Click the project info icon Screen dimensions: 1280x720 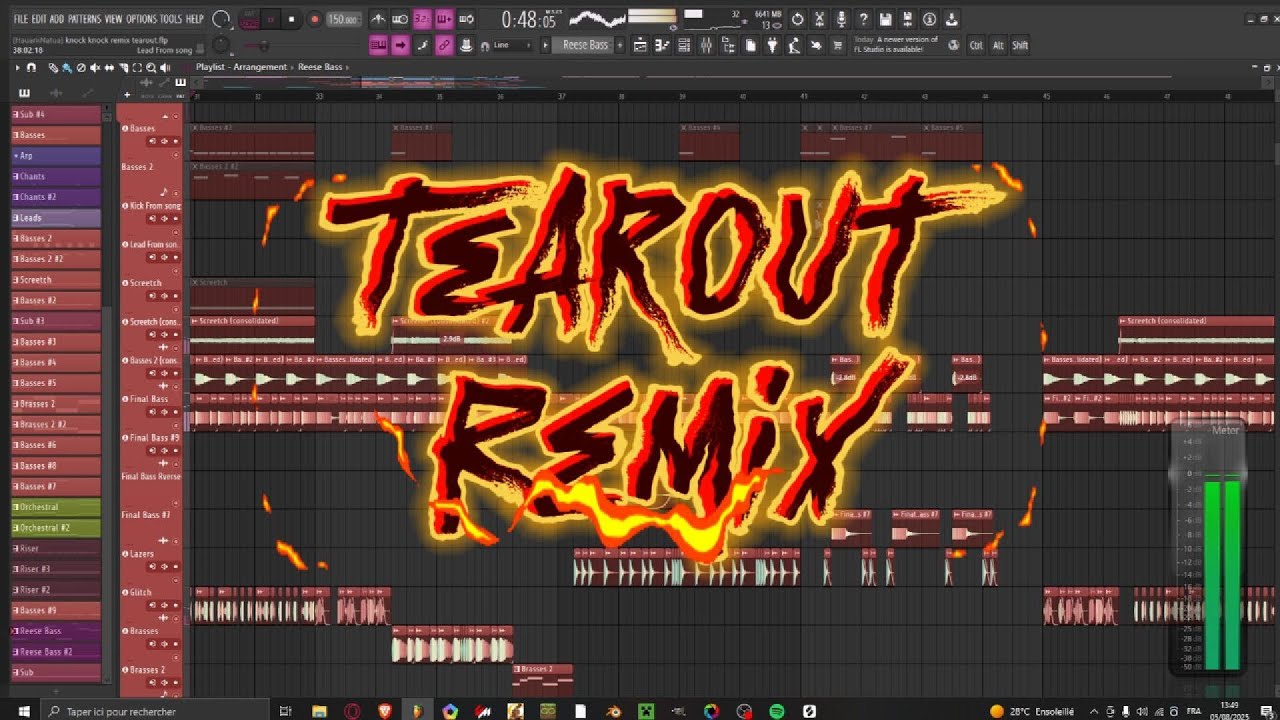coord(930,19)
